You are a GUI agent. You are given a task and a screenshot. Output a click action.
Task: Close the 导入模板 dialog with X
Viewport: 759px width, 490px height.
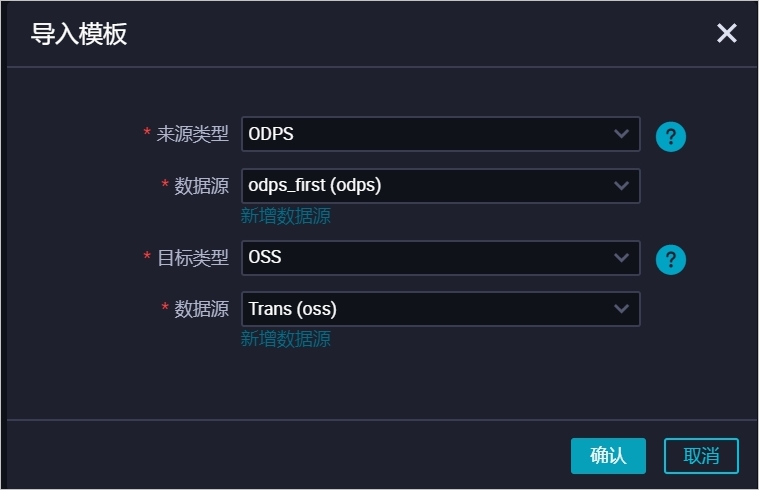727,33
